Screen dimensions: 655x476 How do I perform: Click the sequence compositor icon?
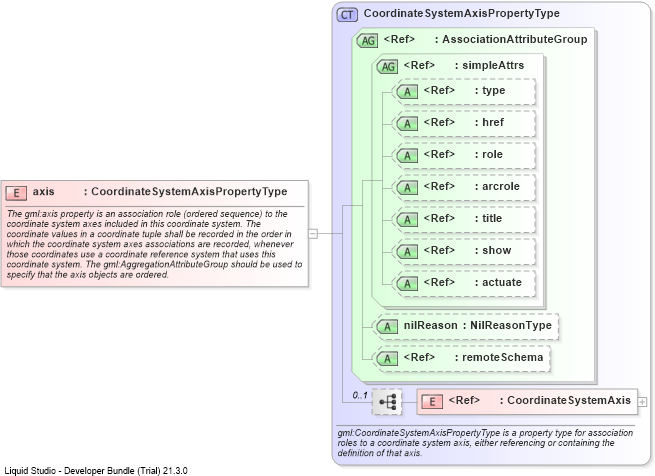point(387,402)
